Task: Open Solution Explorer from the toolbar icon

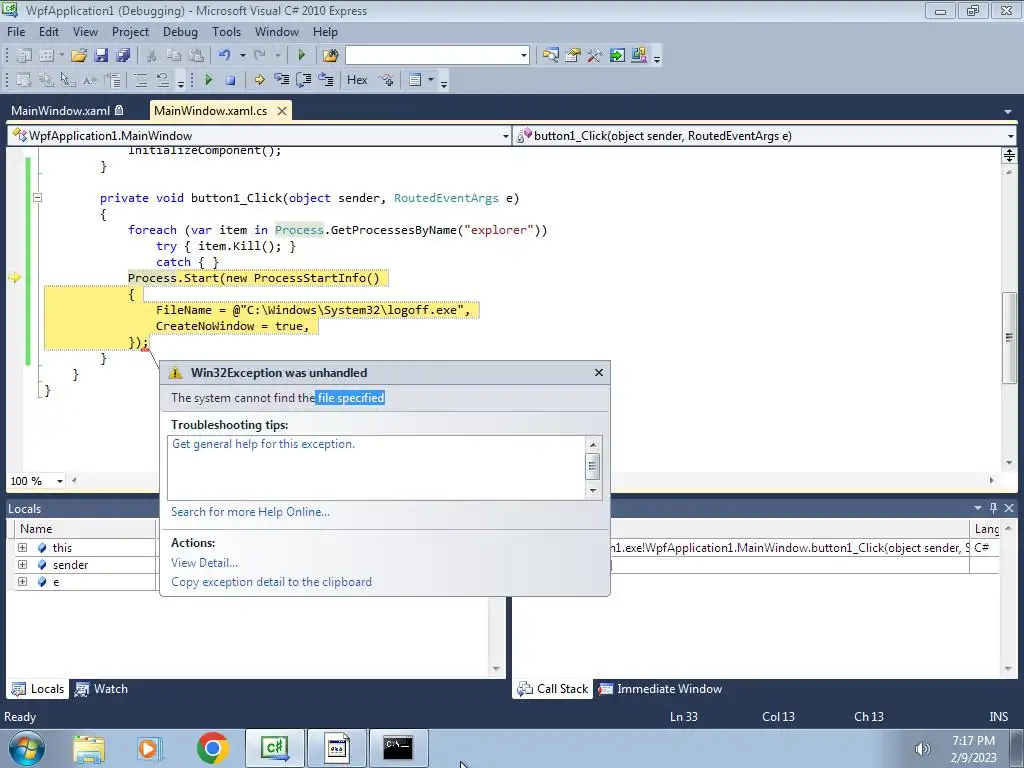Action: (x=551, y=56)
